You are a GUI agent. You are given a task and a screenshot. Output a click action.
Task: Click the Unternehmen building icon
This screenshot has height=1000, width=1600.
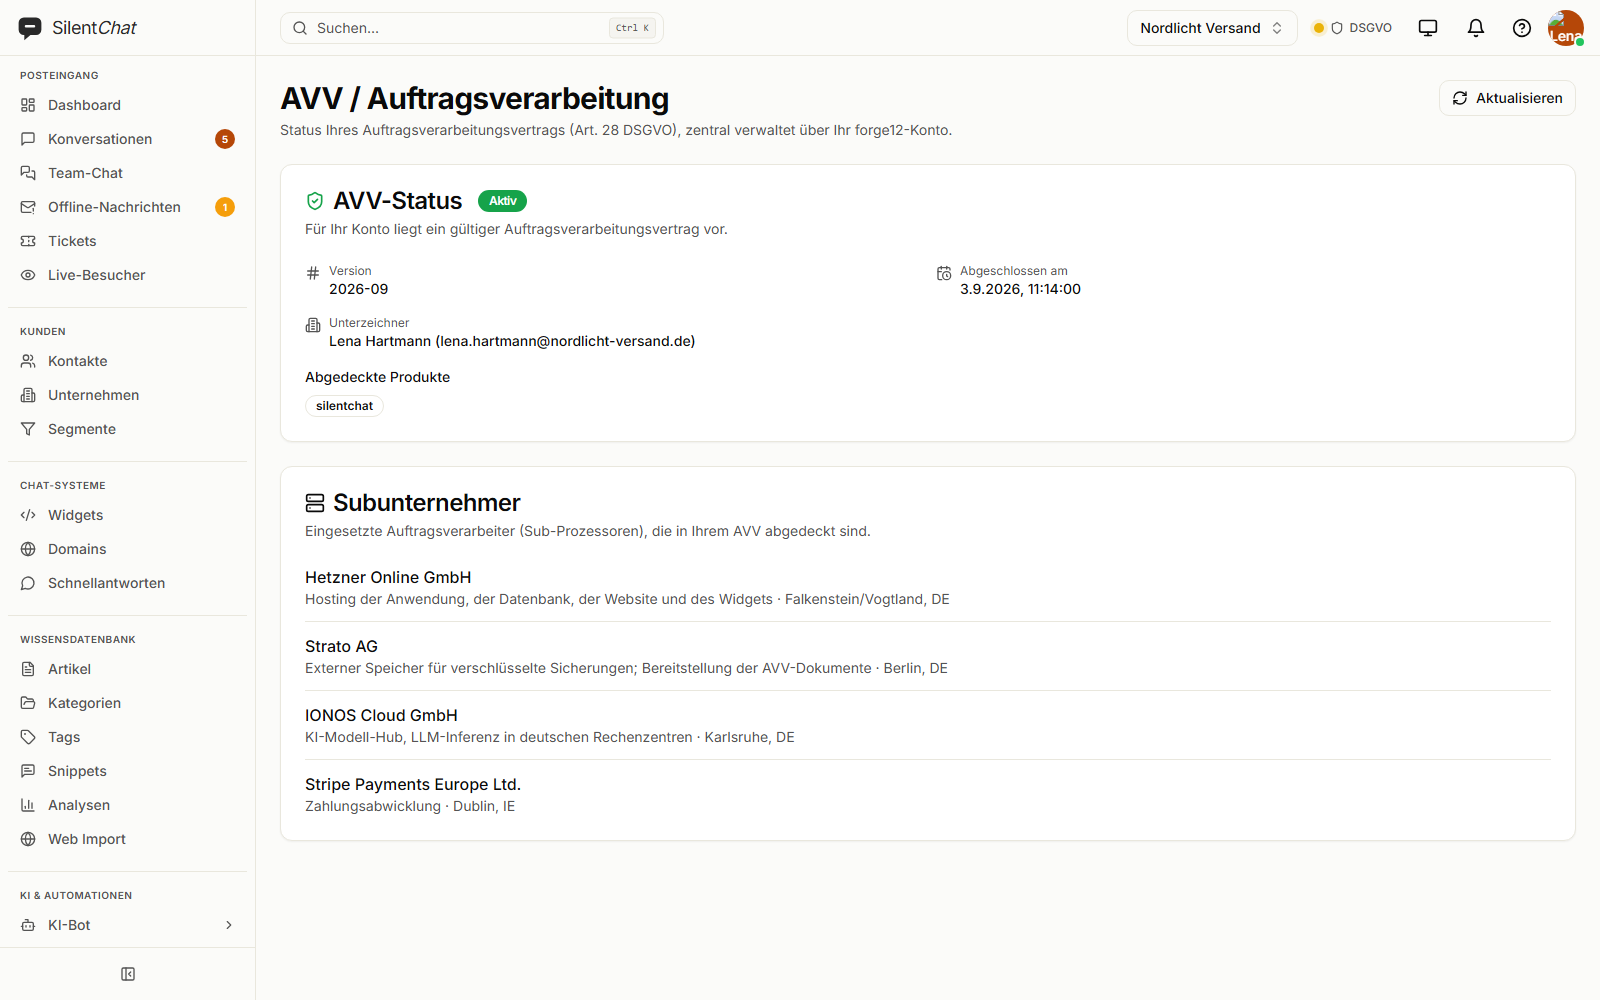click(x=28, y=395)
